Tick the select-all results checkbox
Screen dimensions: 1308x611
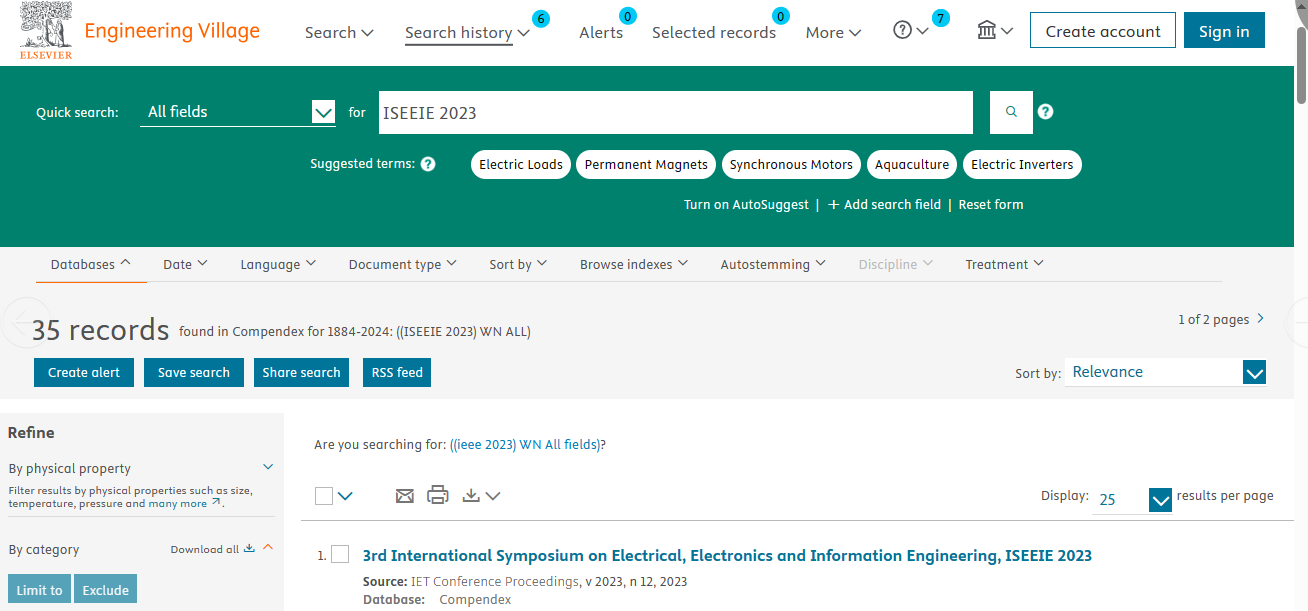324,495
